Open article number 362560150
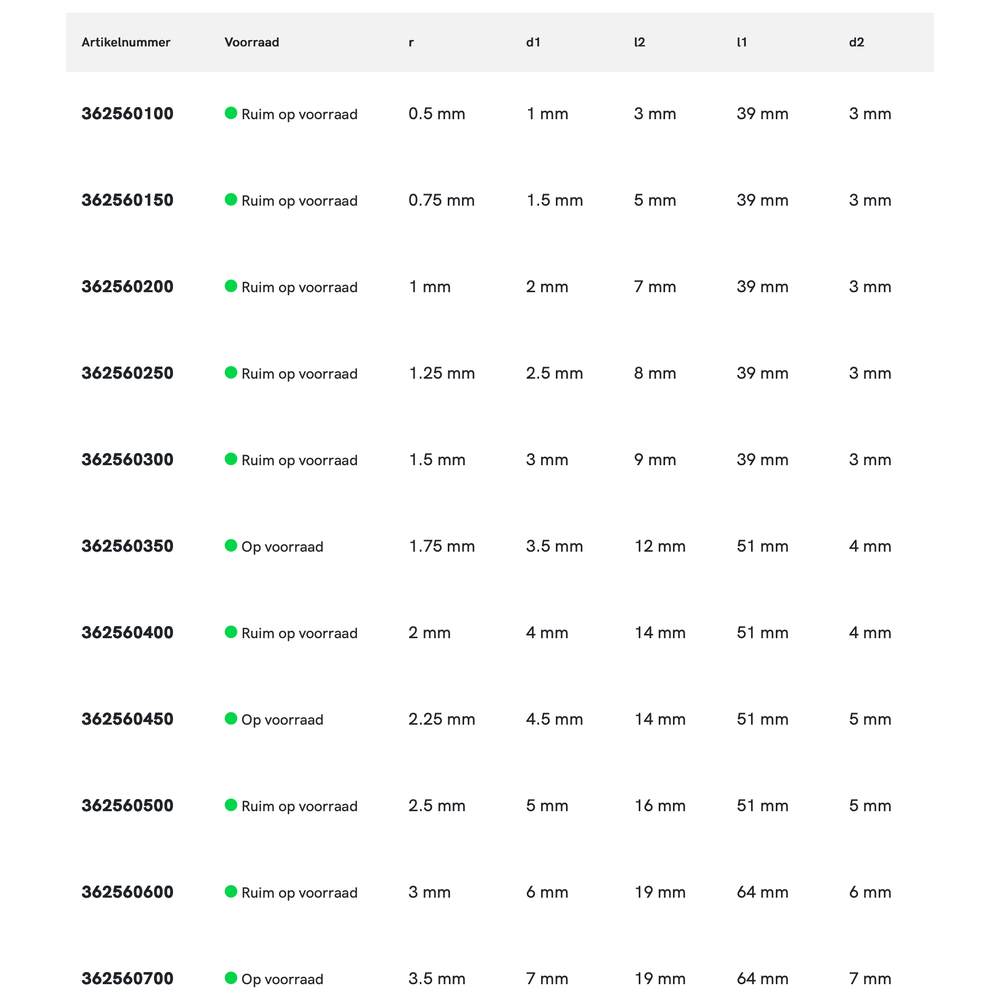The image size is (1000, 1000). point(127,200)
